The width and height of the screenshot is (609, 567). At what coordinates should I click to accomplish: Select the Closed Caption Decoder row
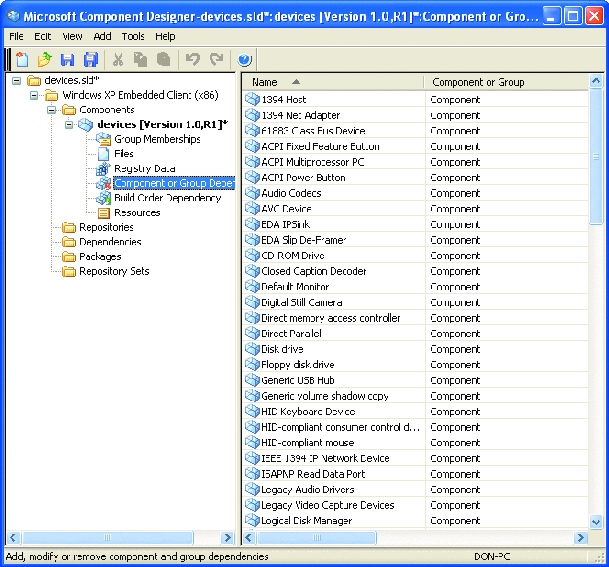tap(416, 271)
